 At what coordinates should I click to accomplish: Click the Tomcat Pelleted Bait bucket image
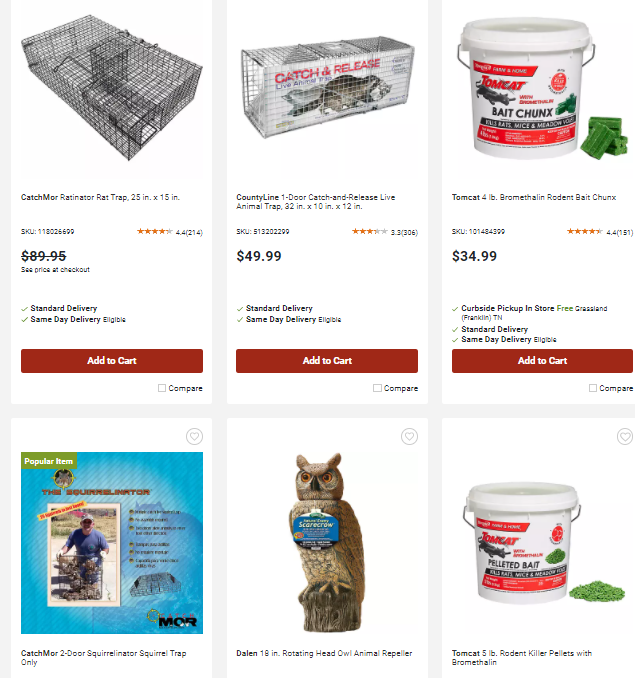(543, 543)
